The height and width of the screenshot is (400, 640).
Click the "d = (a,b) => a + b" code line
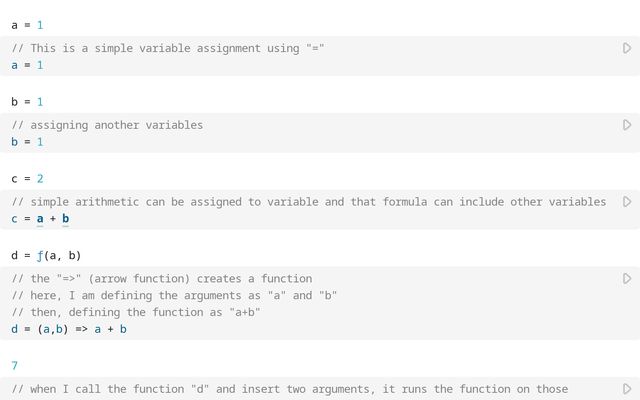69,329
